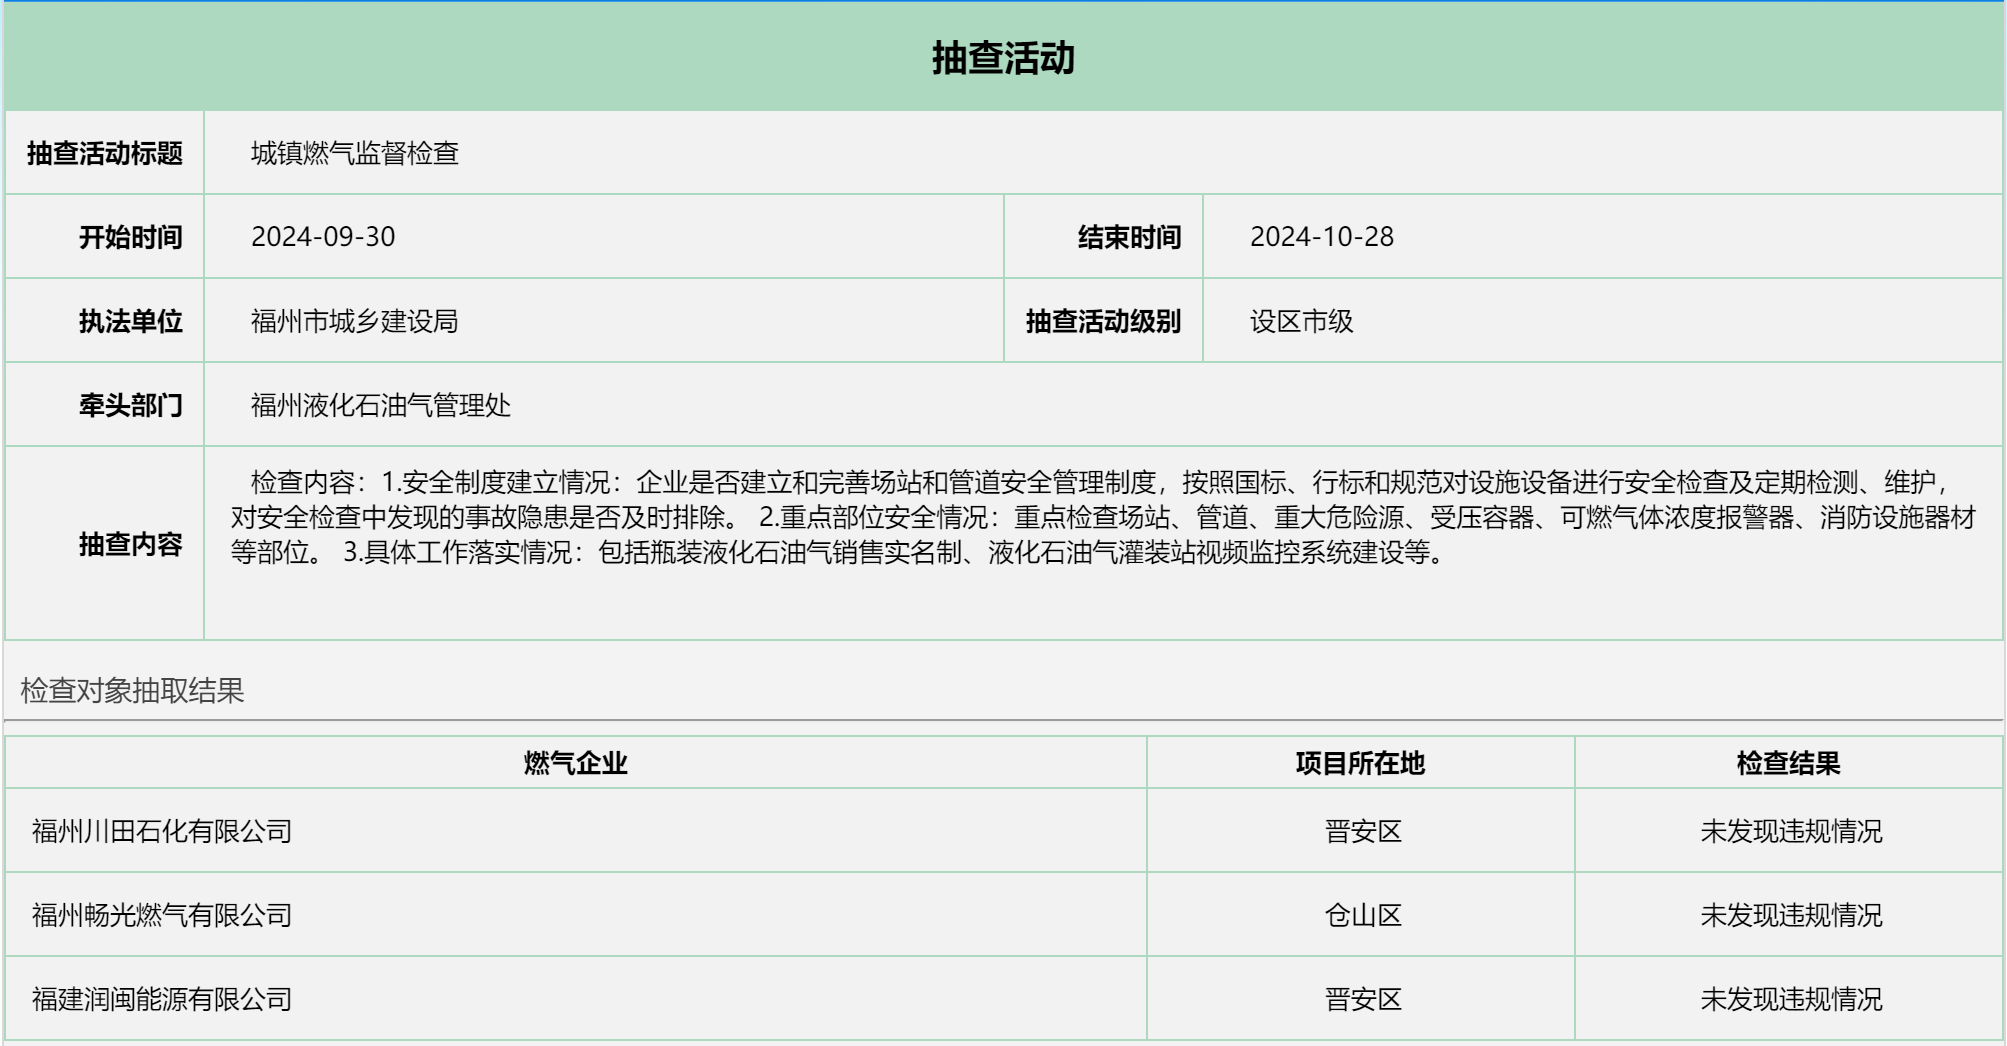Click the 检查结果 column header
The image size is (2007, 1046).
point(1790,762)
